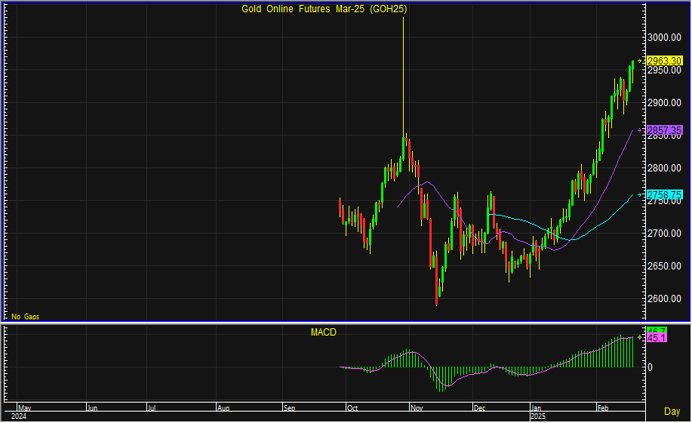The width and height of the screenshot is (692, 423).
Task: Click the May label on time axis
Action: click(x=25, y=409)
